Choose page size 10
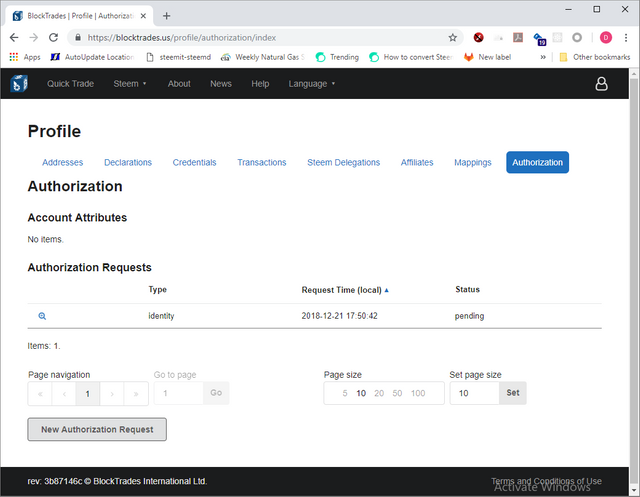 click(x=361, y=393)
